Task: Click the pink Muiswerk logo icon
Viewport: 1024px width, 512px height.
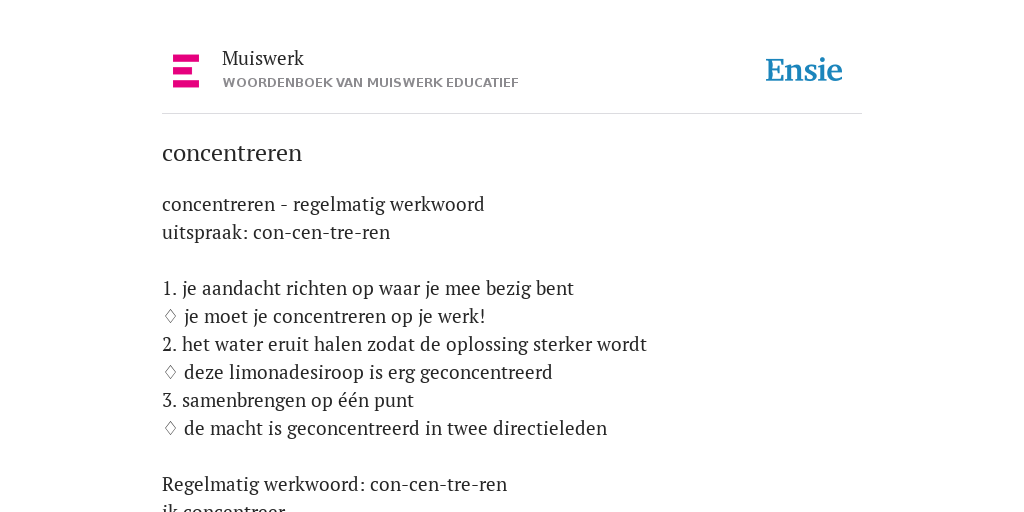Action: pos(186,71)
